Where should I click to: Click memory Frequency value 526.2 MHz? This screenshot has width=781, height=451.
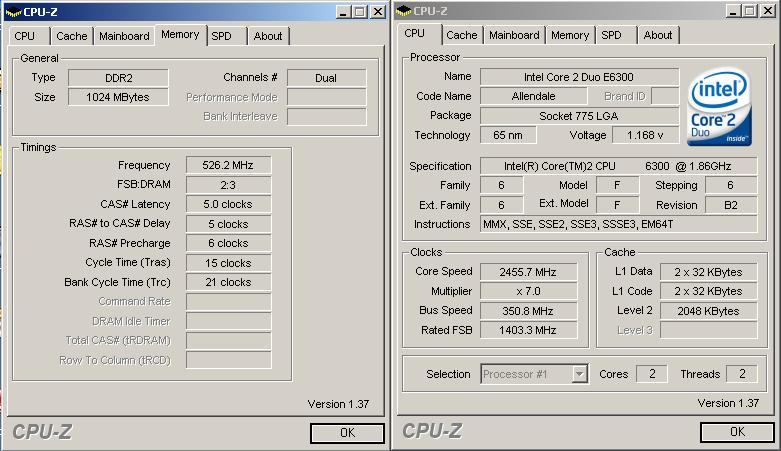pyautogui.click(x=228, y=165)
